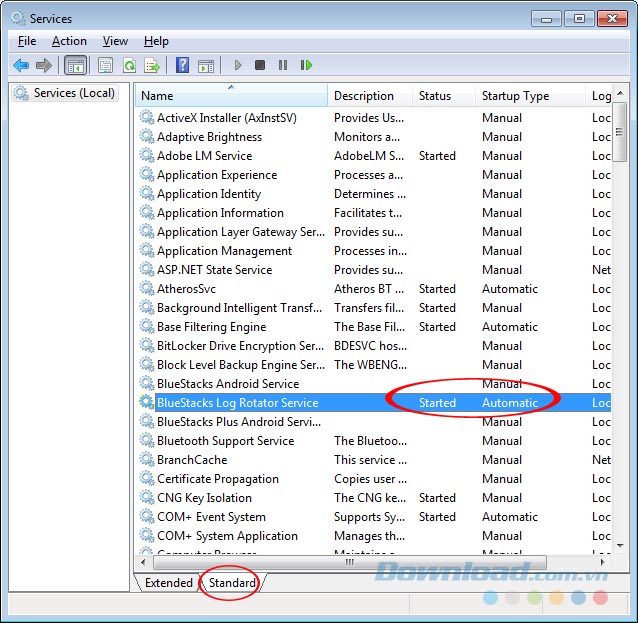Open the View menu
The height and width of the screenshot is (623, 638).
115,41
